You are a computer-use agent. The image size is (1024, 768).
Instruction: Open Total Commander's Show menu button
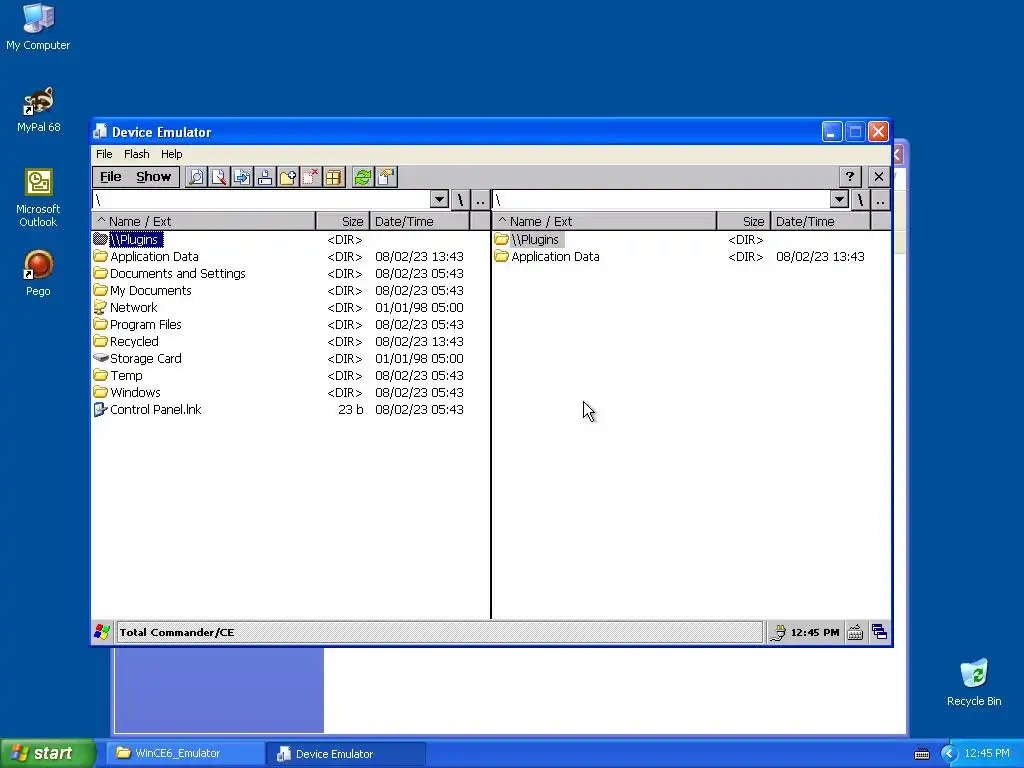(153, 177)
